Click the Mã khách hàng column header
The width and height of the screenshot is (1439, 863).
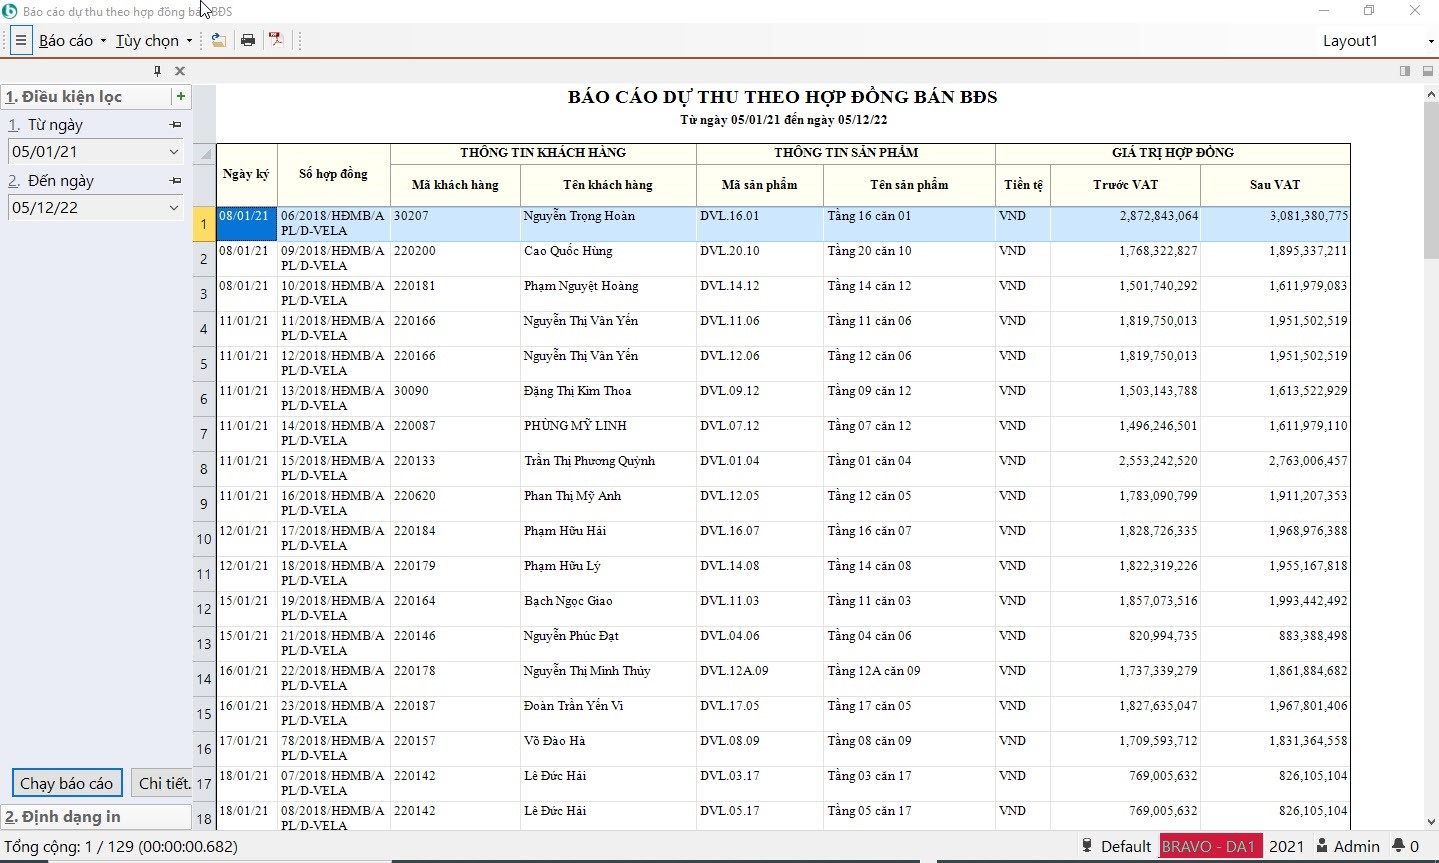455,185
